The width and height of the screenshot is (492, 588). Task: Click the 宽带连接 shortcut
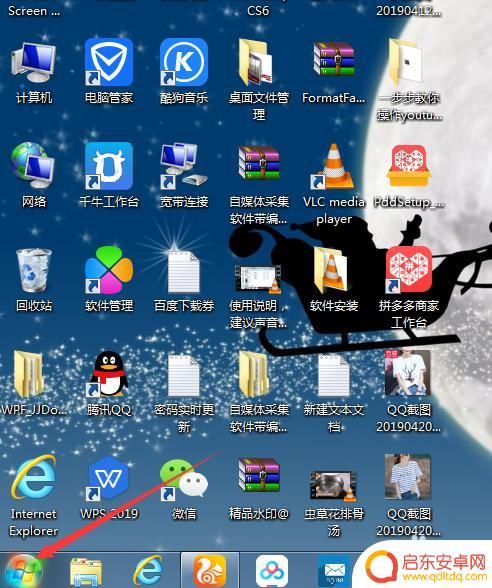coord(184,166)
